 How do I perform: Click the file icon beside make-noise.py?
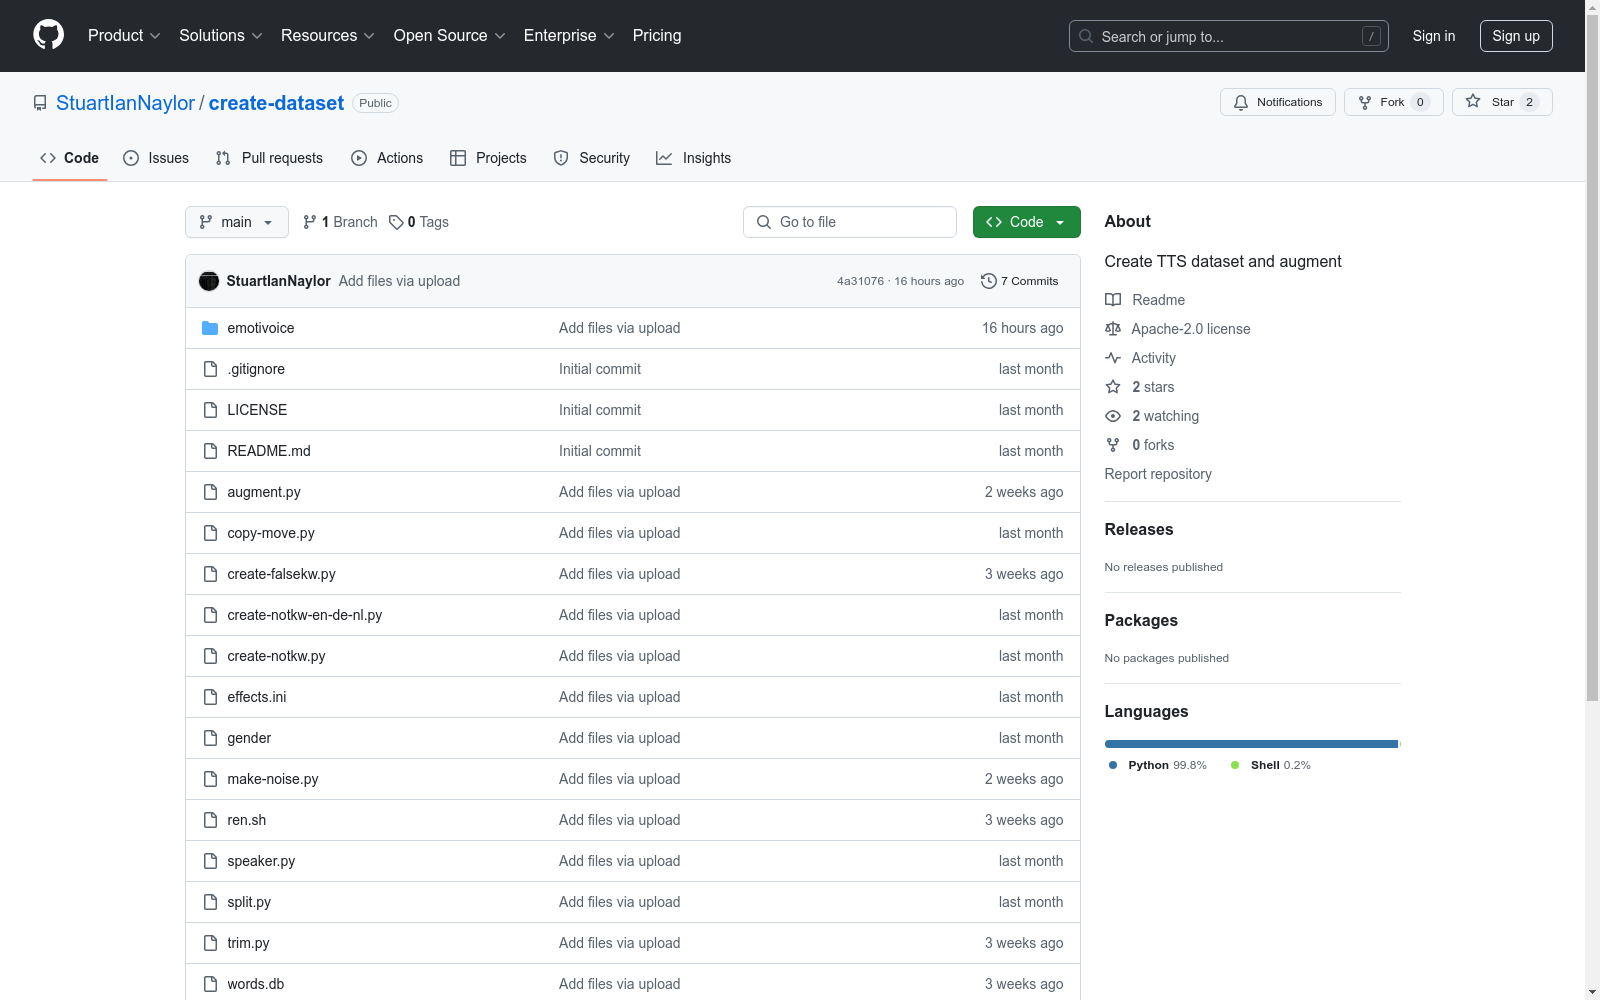210,779
